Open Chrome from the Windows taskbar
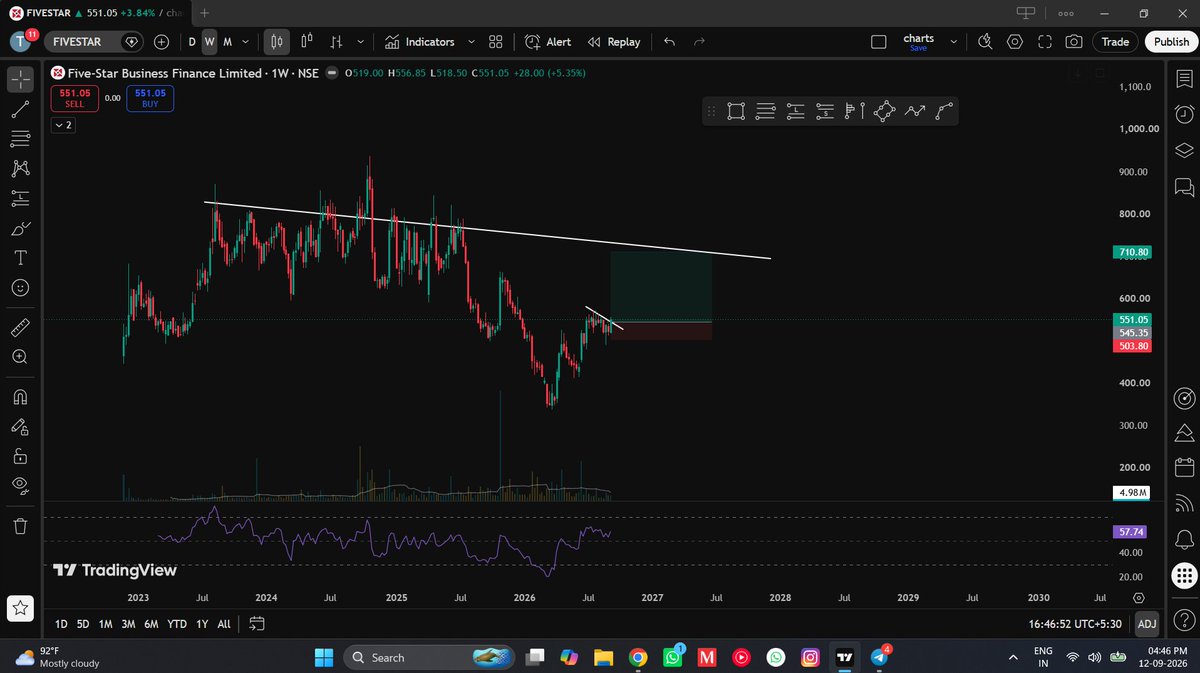The image size is (1200, 673). (638, 657)
